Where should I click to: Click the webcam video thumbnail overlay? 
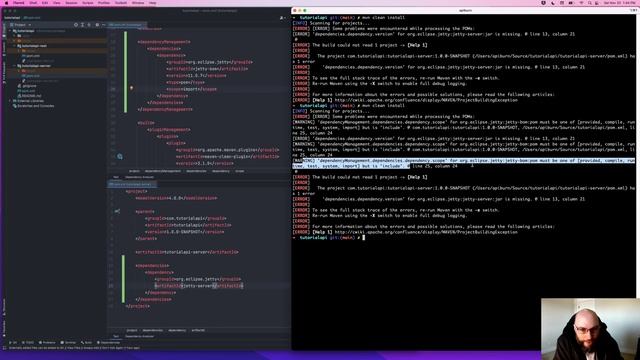[x=590, y=329]
